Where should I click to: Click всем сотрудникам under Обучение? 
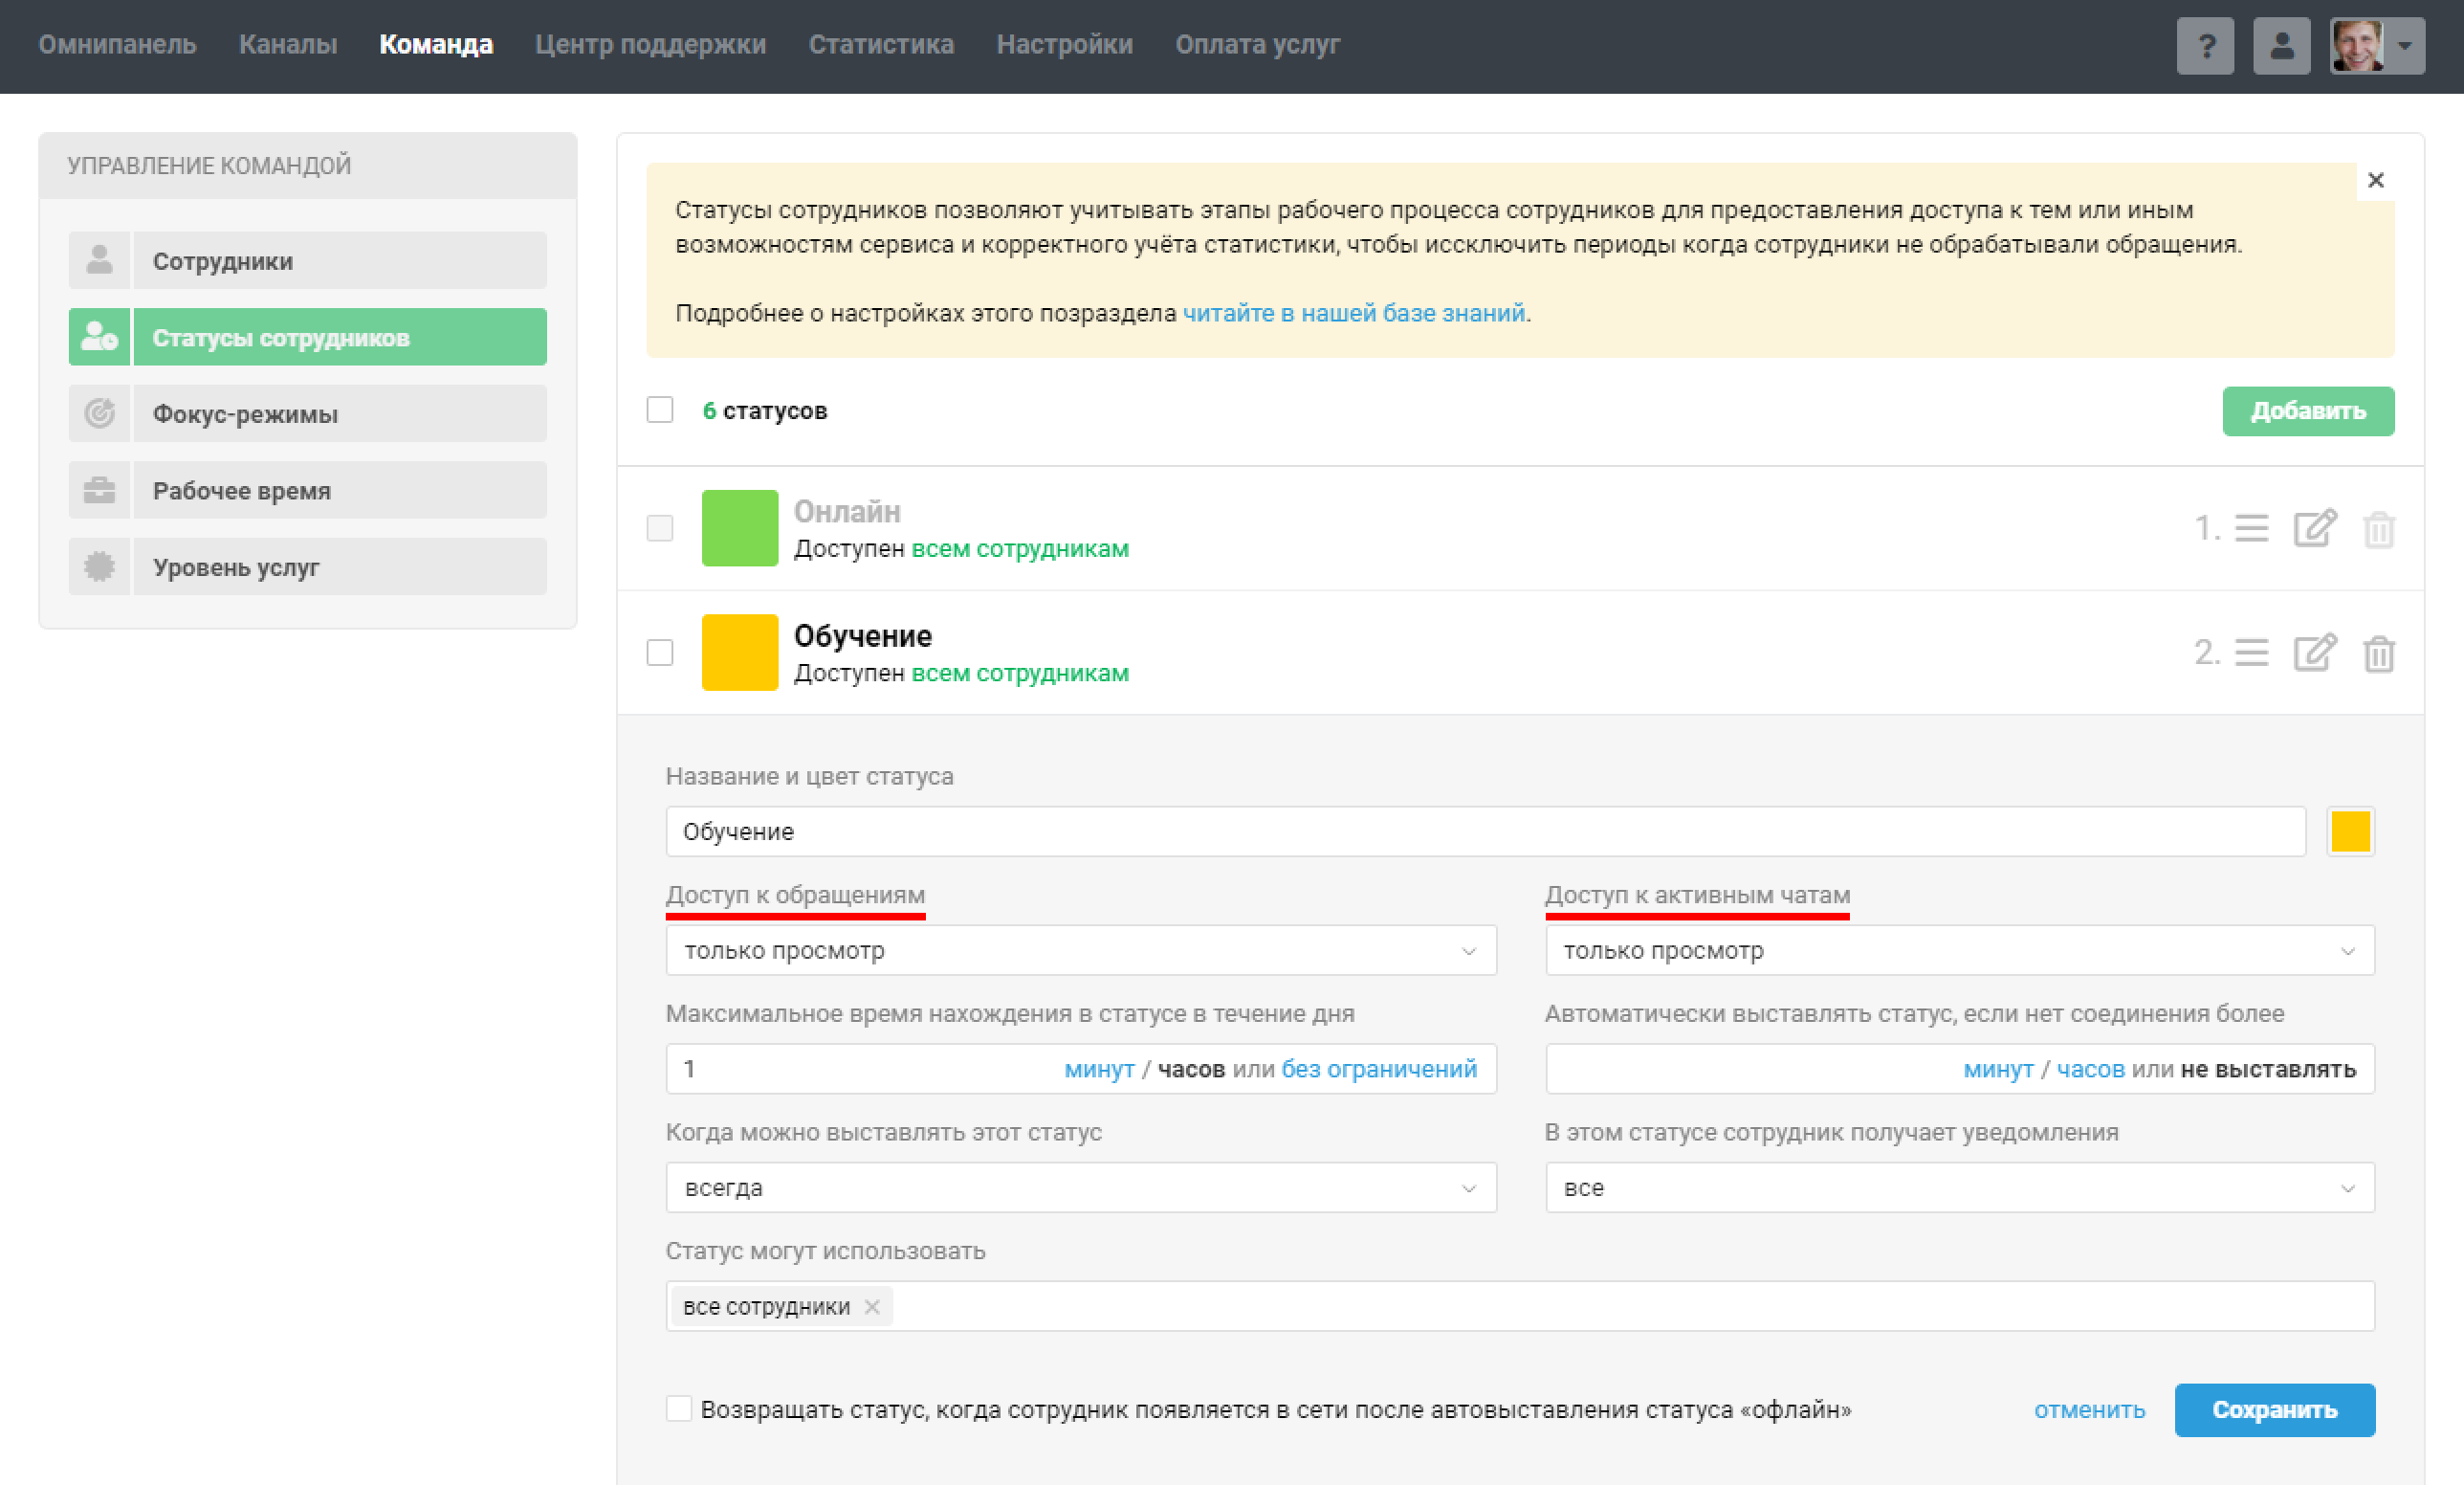point(1020,674)
